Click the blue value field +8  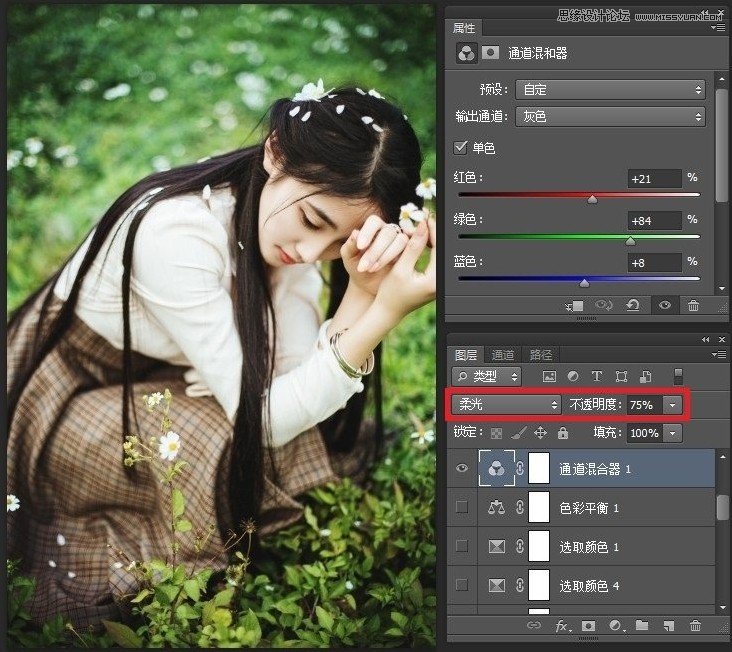pos(655,263)
